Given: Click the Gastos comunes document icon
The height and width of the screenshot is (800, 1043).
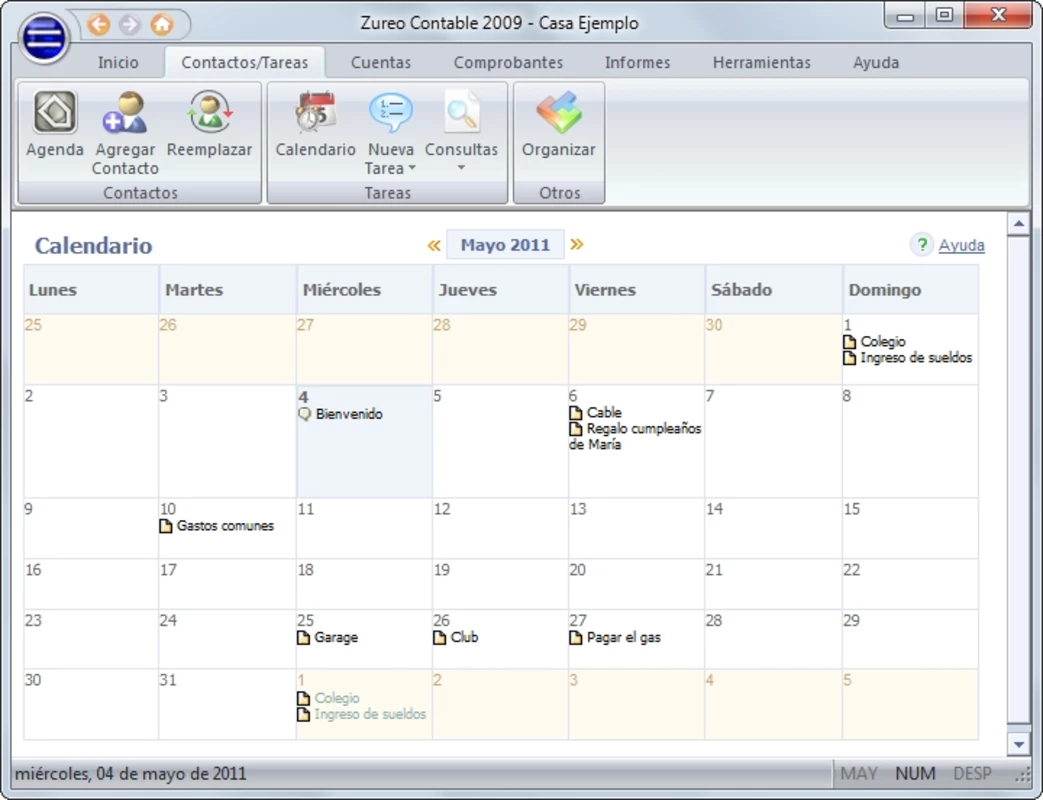Looking at the screenshot, I should [166, 526].
